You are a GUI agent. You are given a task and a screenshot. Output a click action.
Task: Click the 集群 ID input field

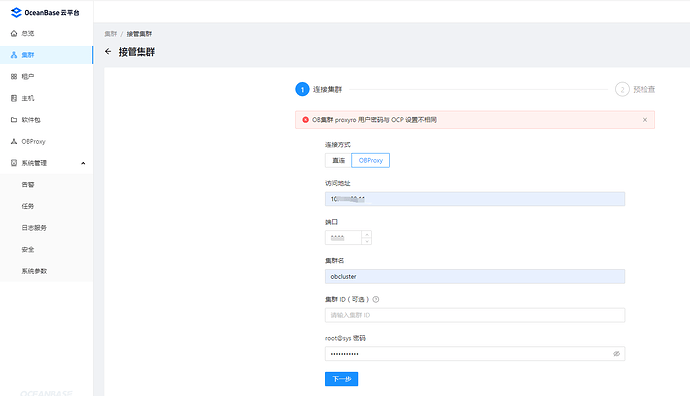(x=475, y=315)
